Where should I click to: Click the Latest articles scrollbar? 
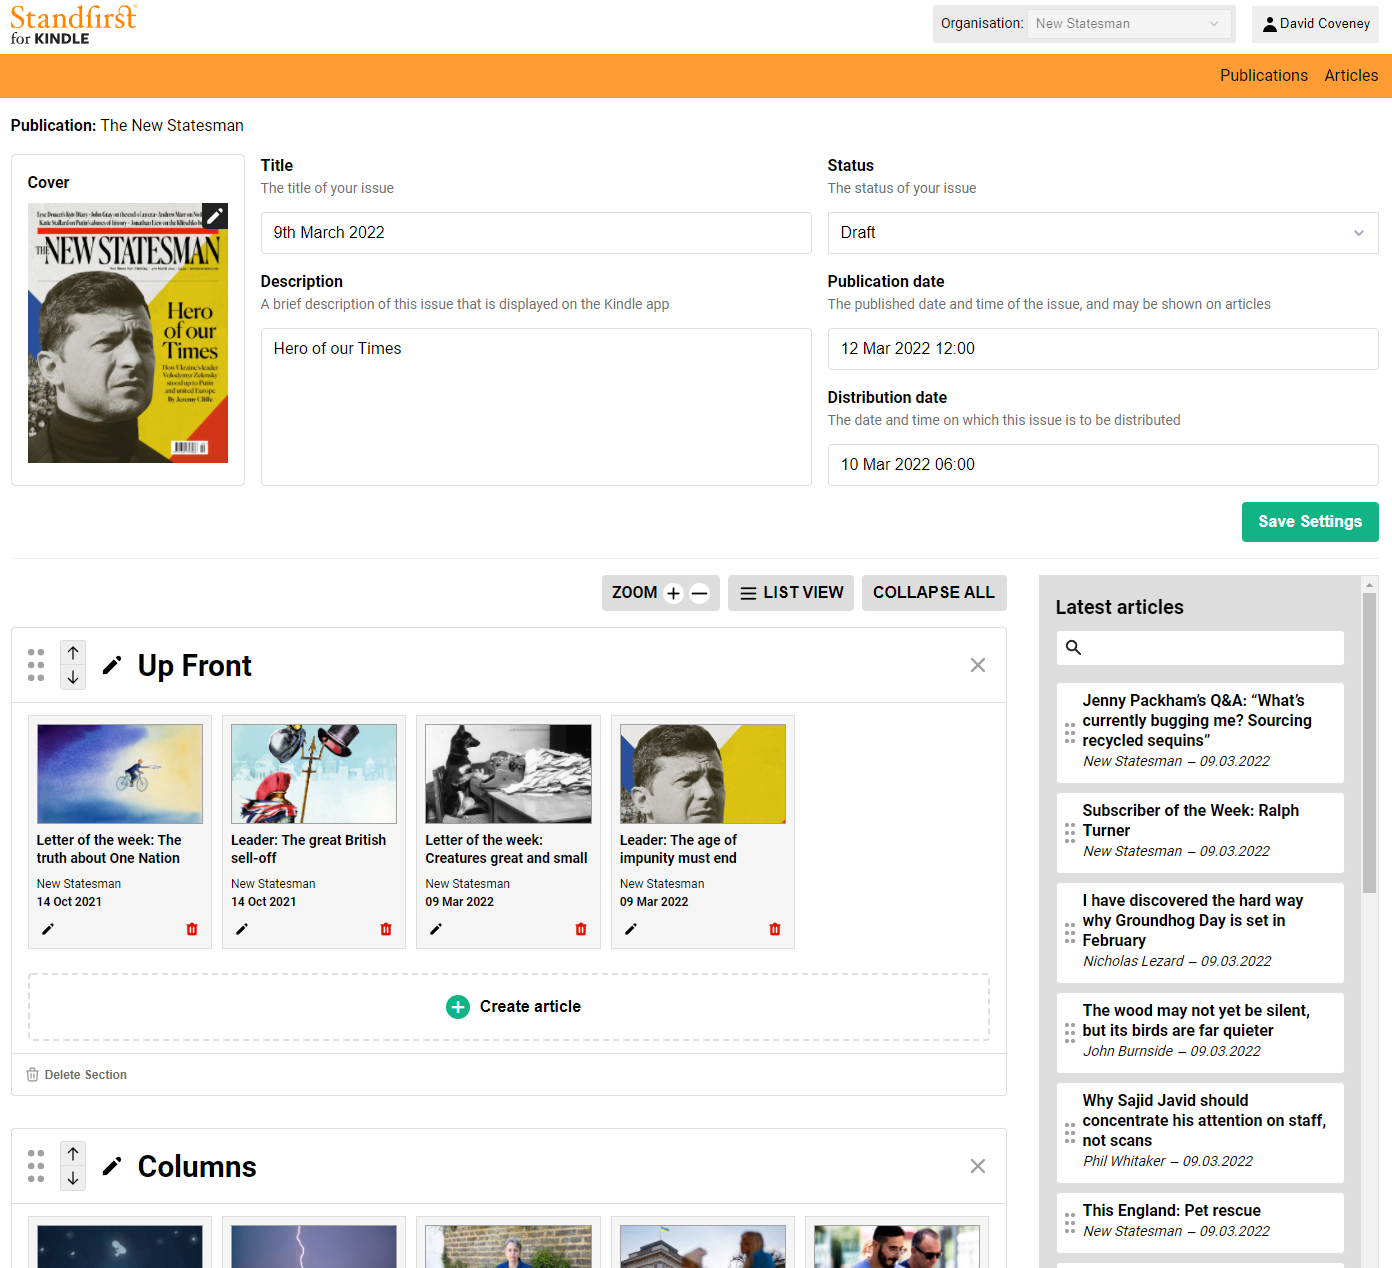1370,742
